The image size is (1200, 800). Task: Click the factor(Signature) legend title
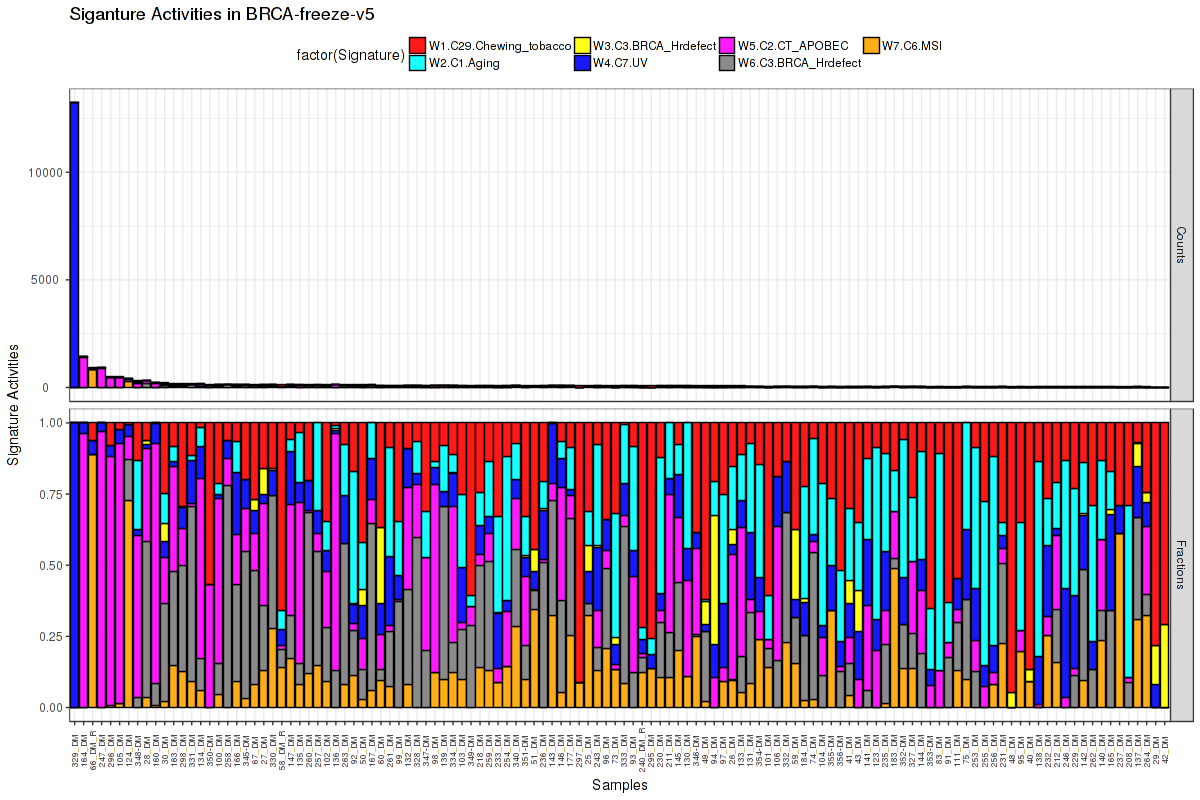click(350, 55)
